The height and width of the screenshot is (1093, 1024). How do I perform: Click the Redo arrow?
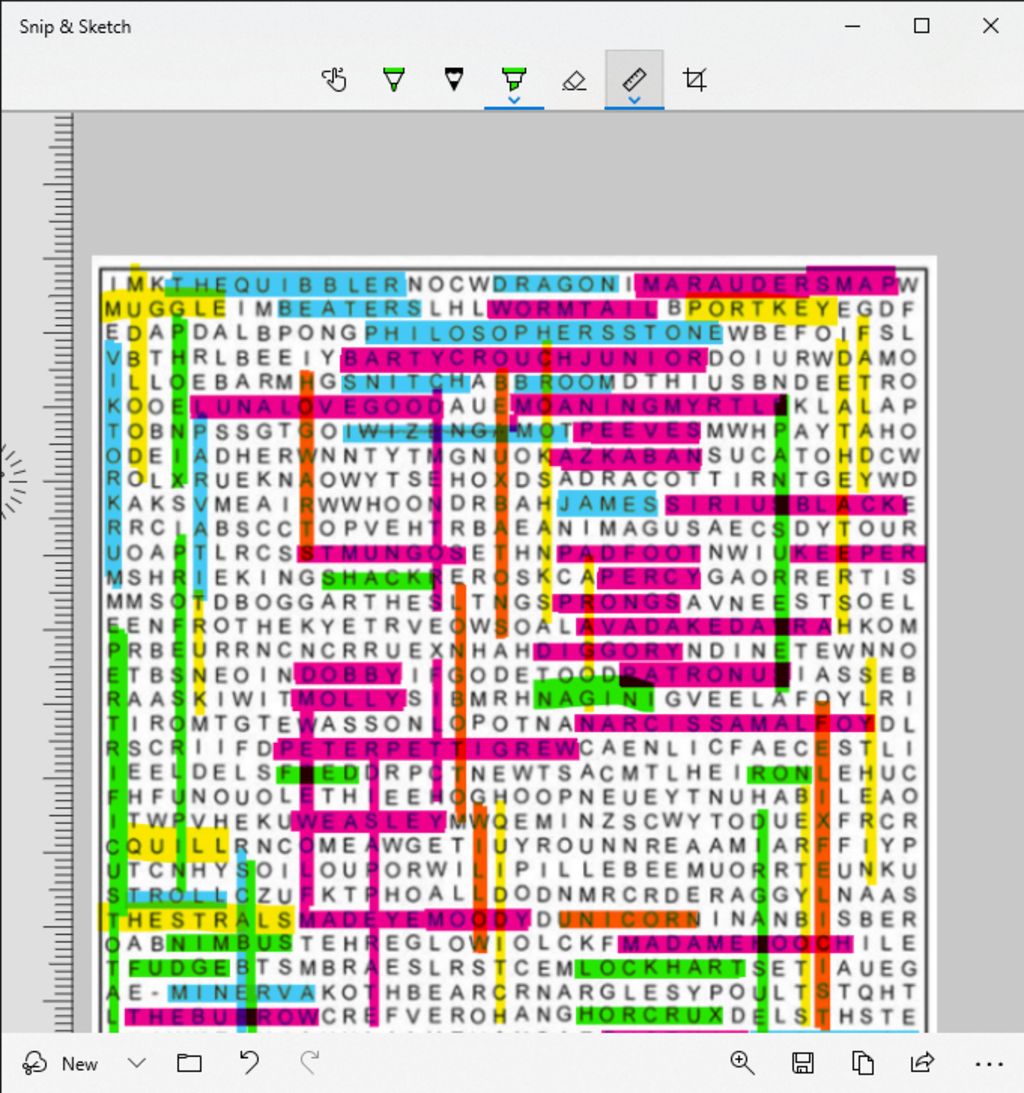click(309, 1063)
